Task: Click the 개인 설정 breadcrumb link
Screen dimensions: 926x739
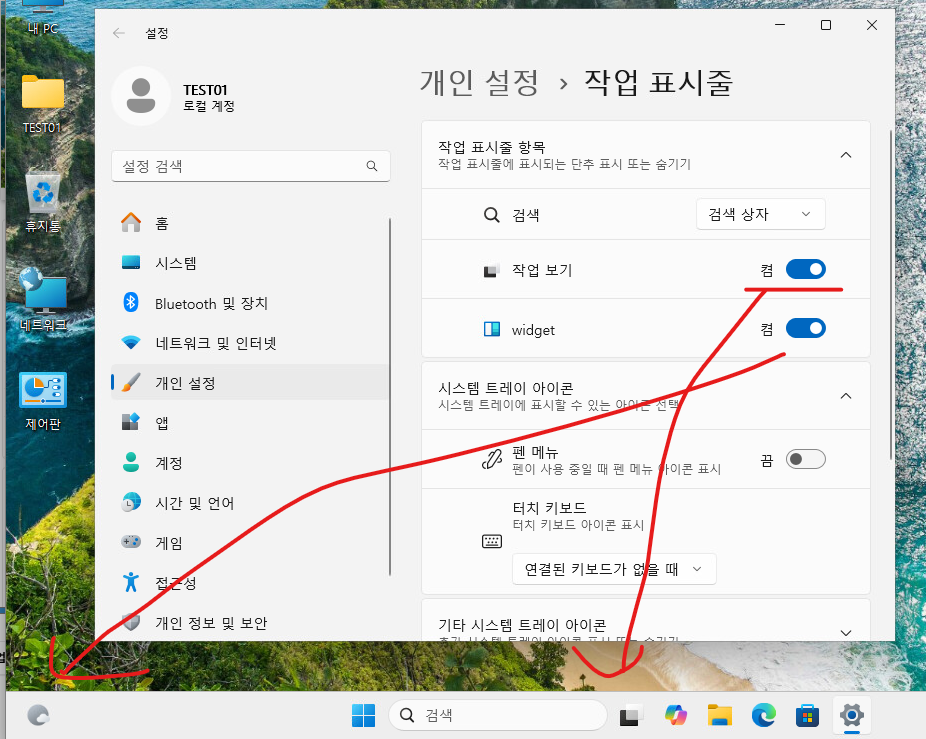Action: click(479, 83)
